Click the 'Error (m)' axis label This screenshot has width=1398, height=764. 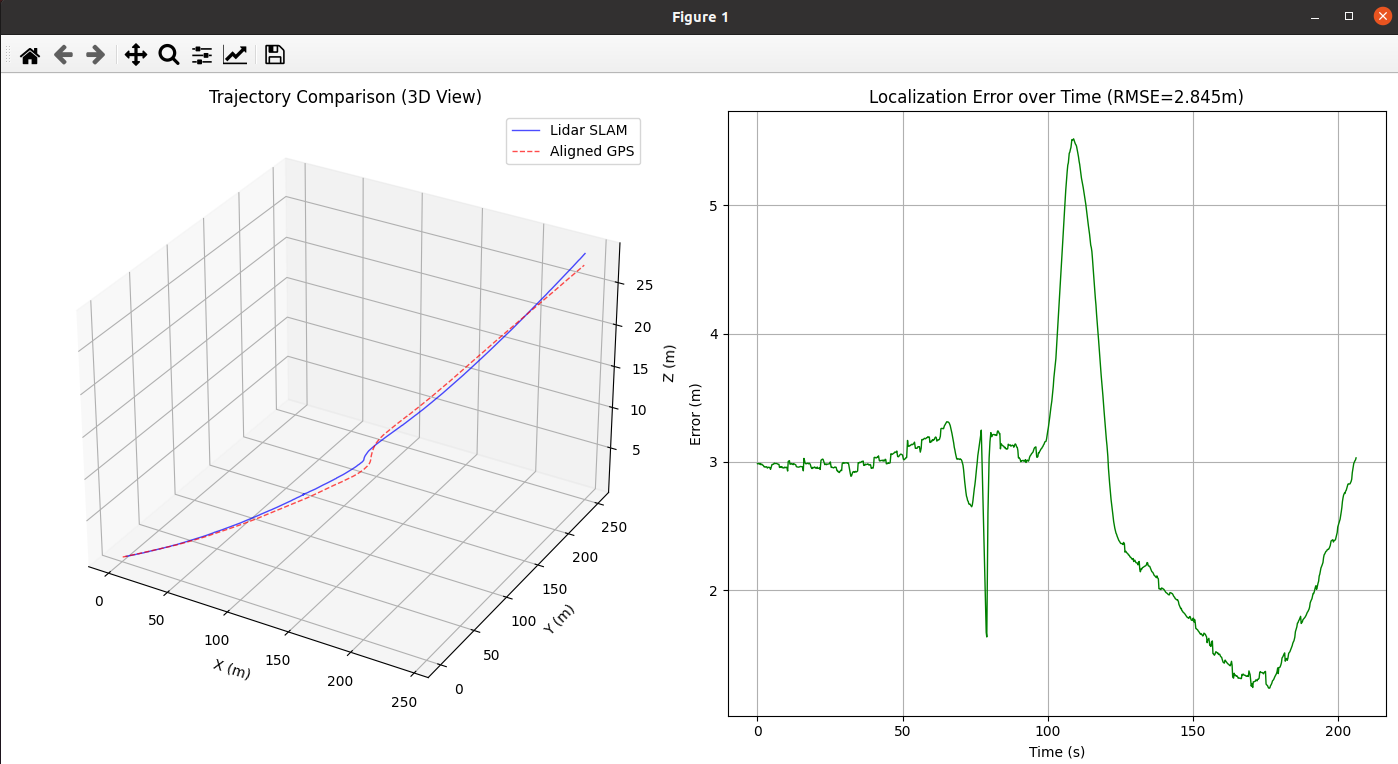(x=696, y=414)
